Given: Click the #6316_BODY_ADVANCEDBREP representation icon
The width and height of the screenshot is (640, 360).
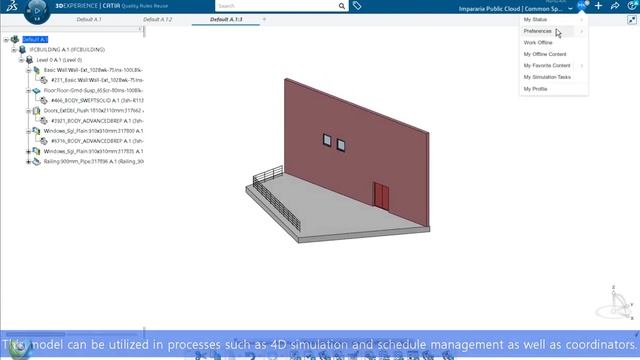Looking at the screenshot, I should point(44,141).
